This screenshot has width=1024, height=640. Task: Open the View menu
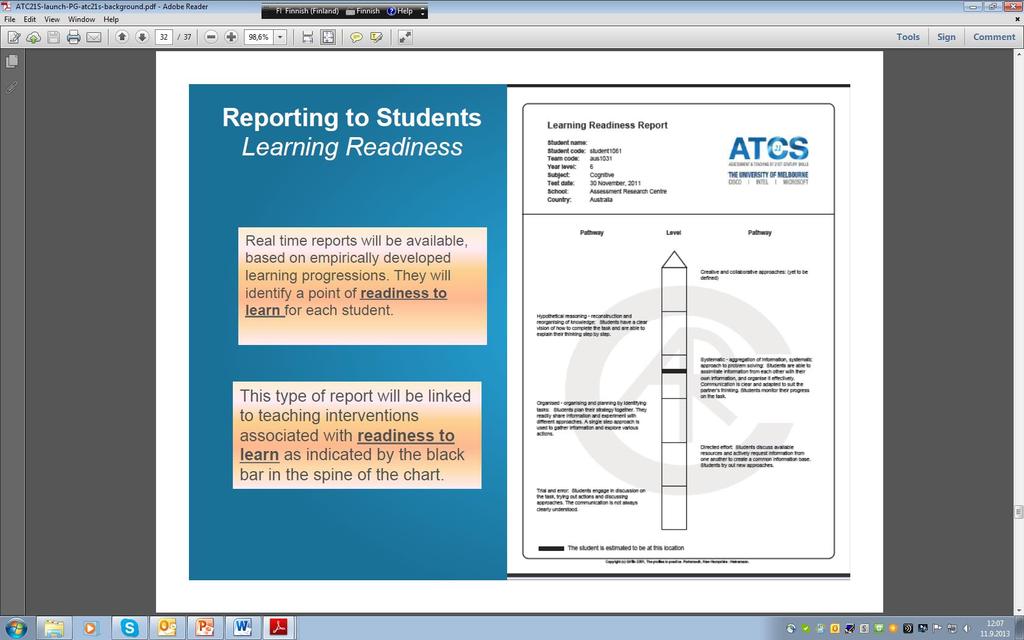[x=52, y=20]
